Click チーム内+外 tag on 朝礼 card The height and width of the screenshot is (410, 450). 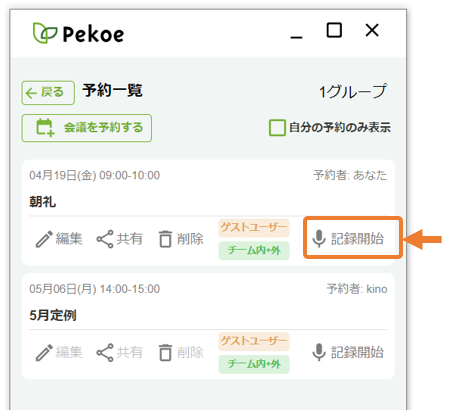(x=254, y=251)
